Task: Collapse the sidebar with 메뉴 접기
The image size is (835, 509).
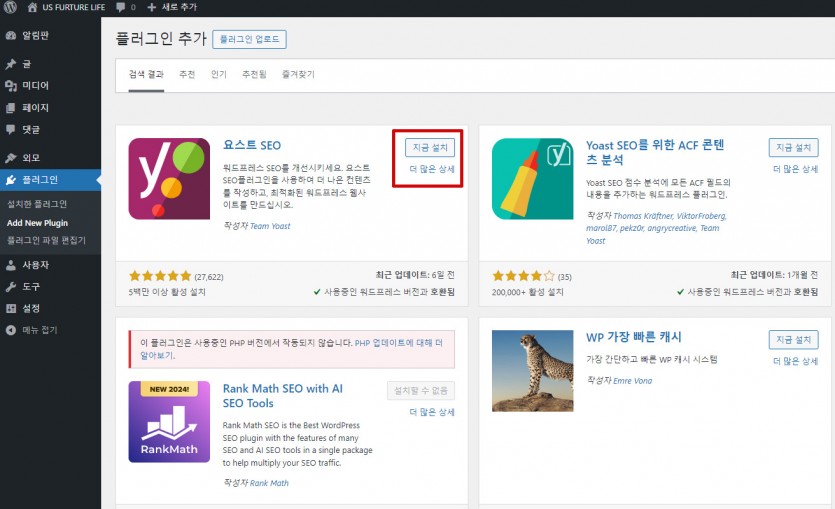Action: (39, 330)
